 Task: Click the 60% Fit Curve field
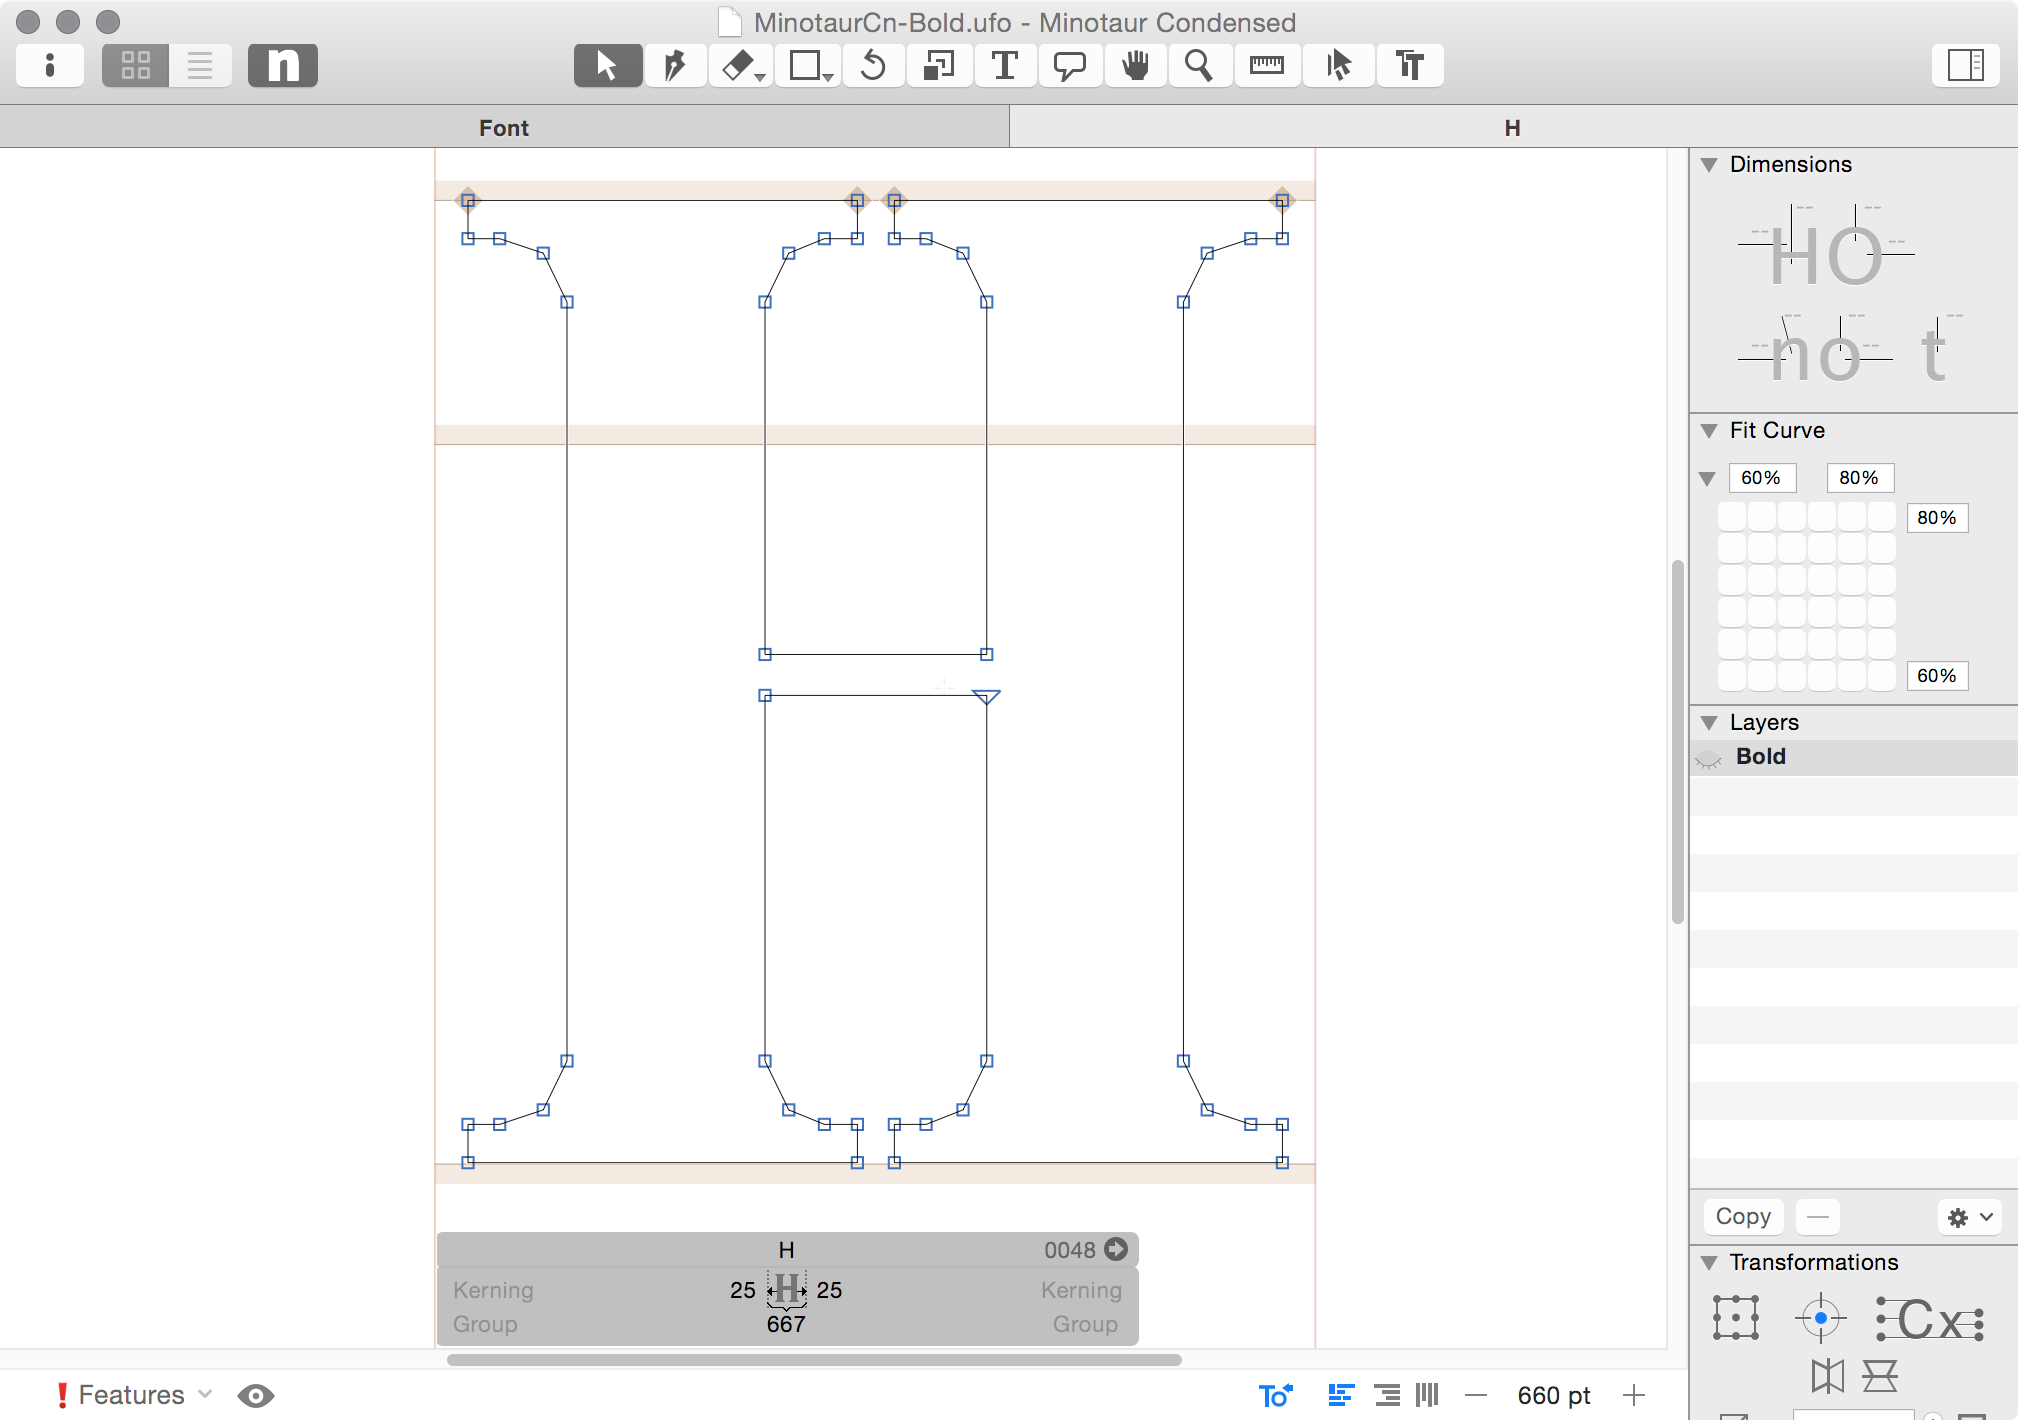[1762, 478]
